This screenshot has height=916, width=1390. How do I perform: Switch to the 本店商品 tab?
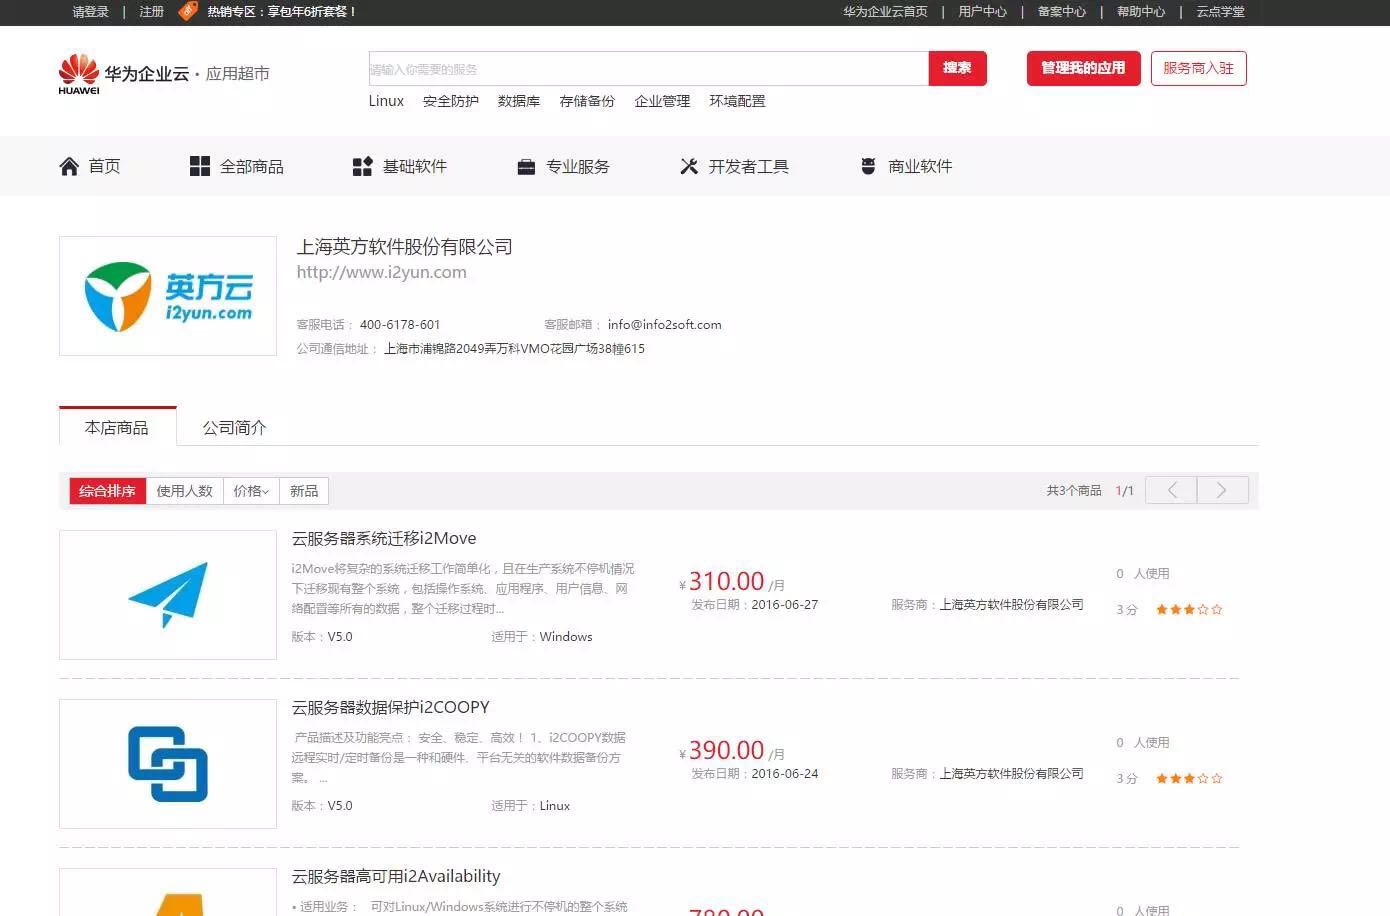[x=117, y=427]
